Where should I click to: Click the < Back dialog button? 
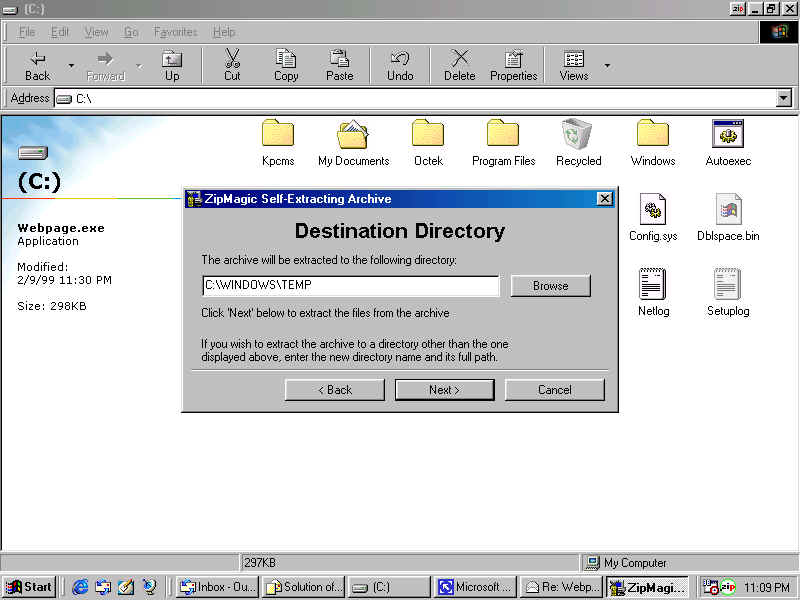(335, 390)
